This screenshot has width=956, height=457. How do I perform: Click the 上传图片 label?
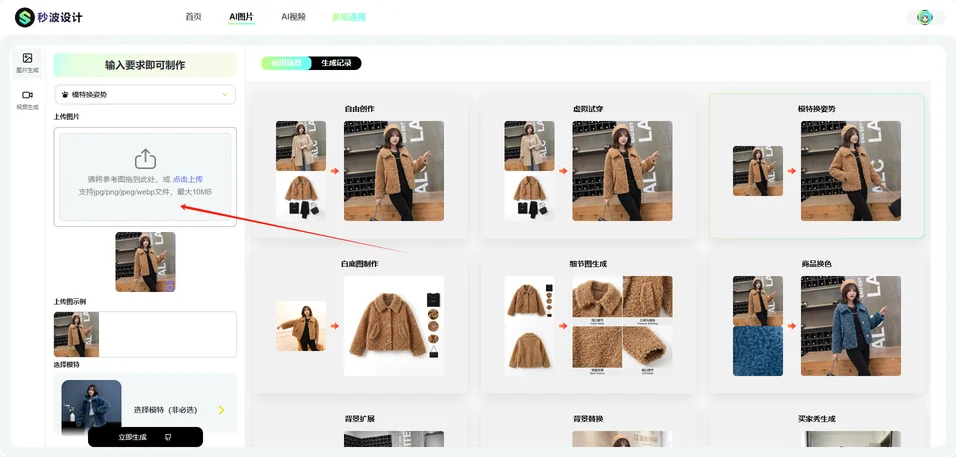tap(66, 116)
